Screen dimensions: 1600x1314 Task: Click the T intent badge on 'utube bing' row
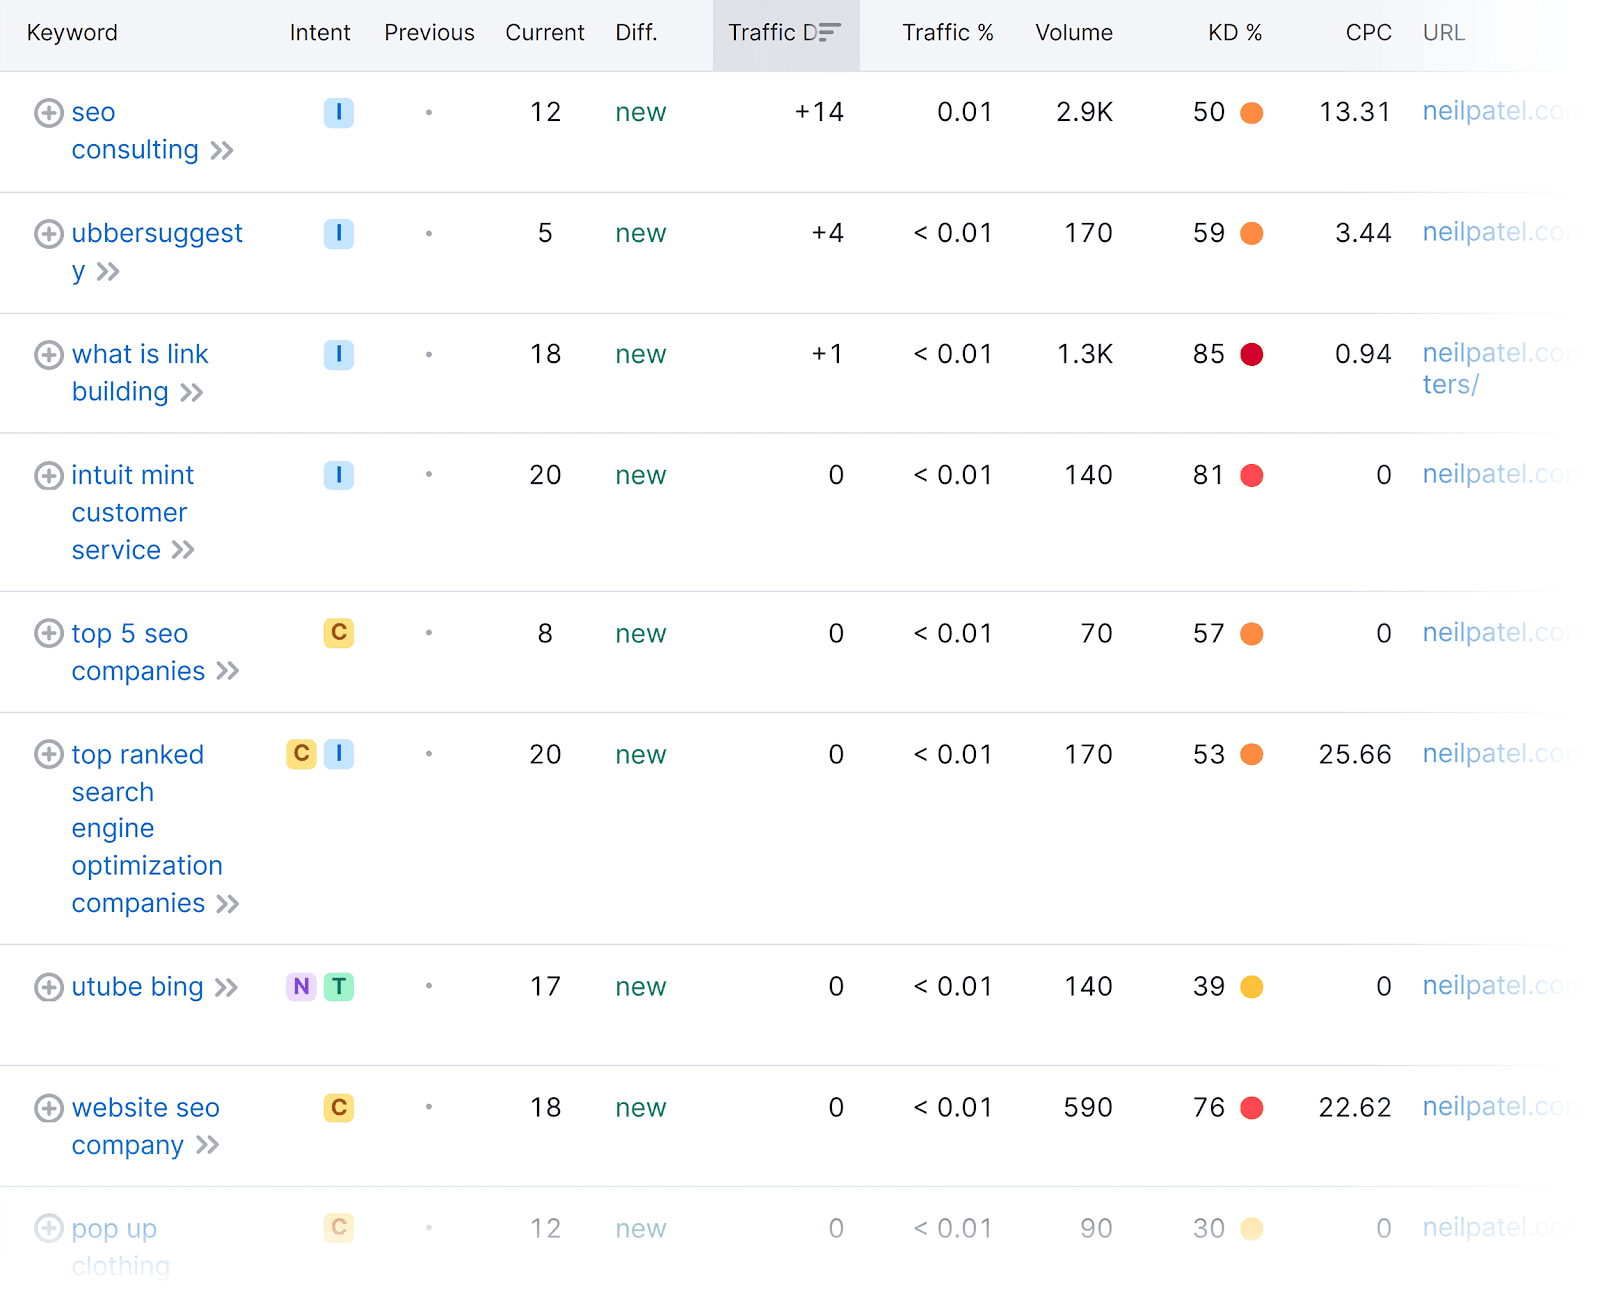339,987
